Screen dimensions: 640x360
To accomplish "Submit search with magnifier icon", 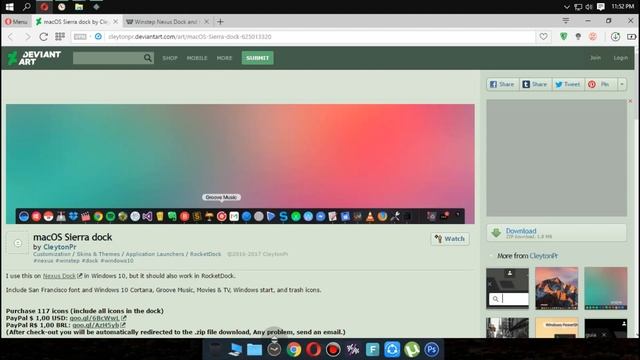I will (148, 58).
